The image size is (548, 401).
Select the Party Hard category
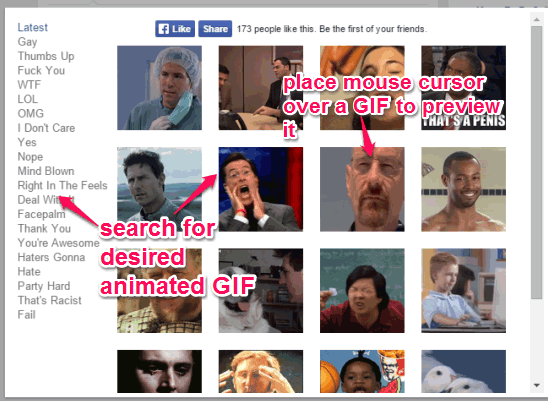tap(44, 286)
